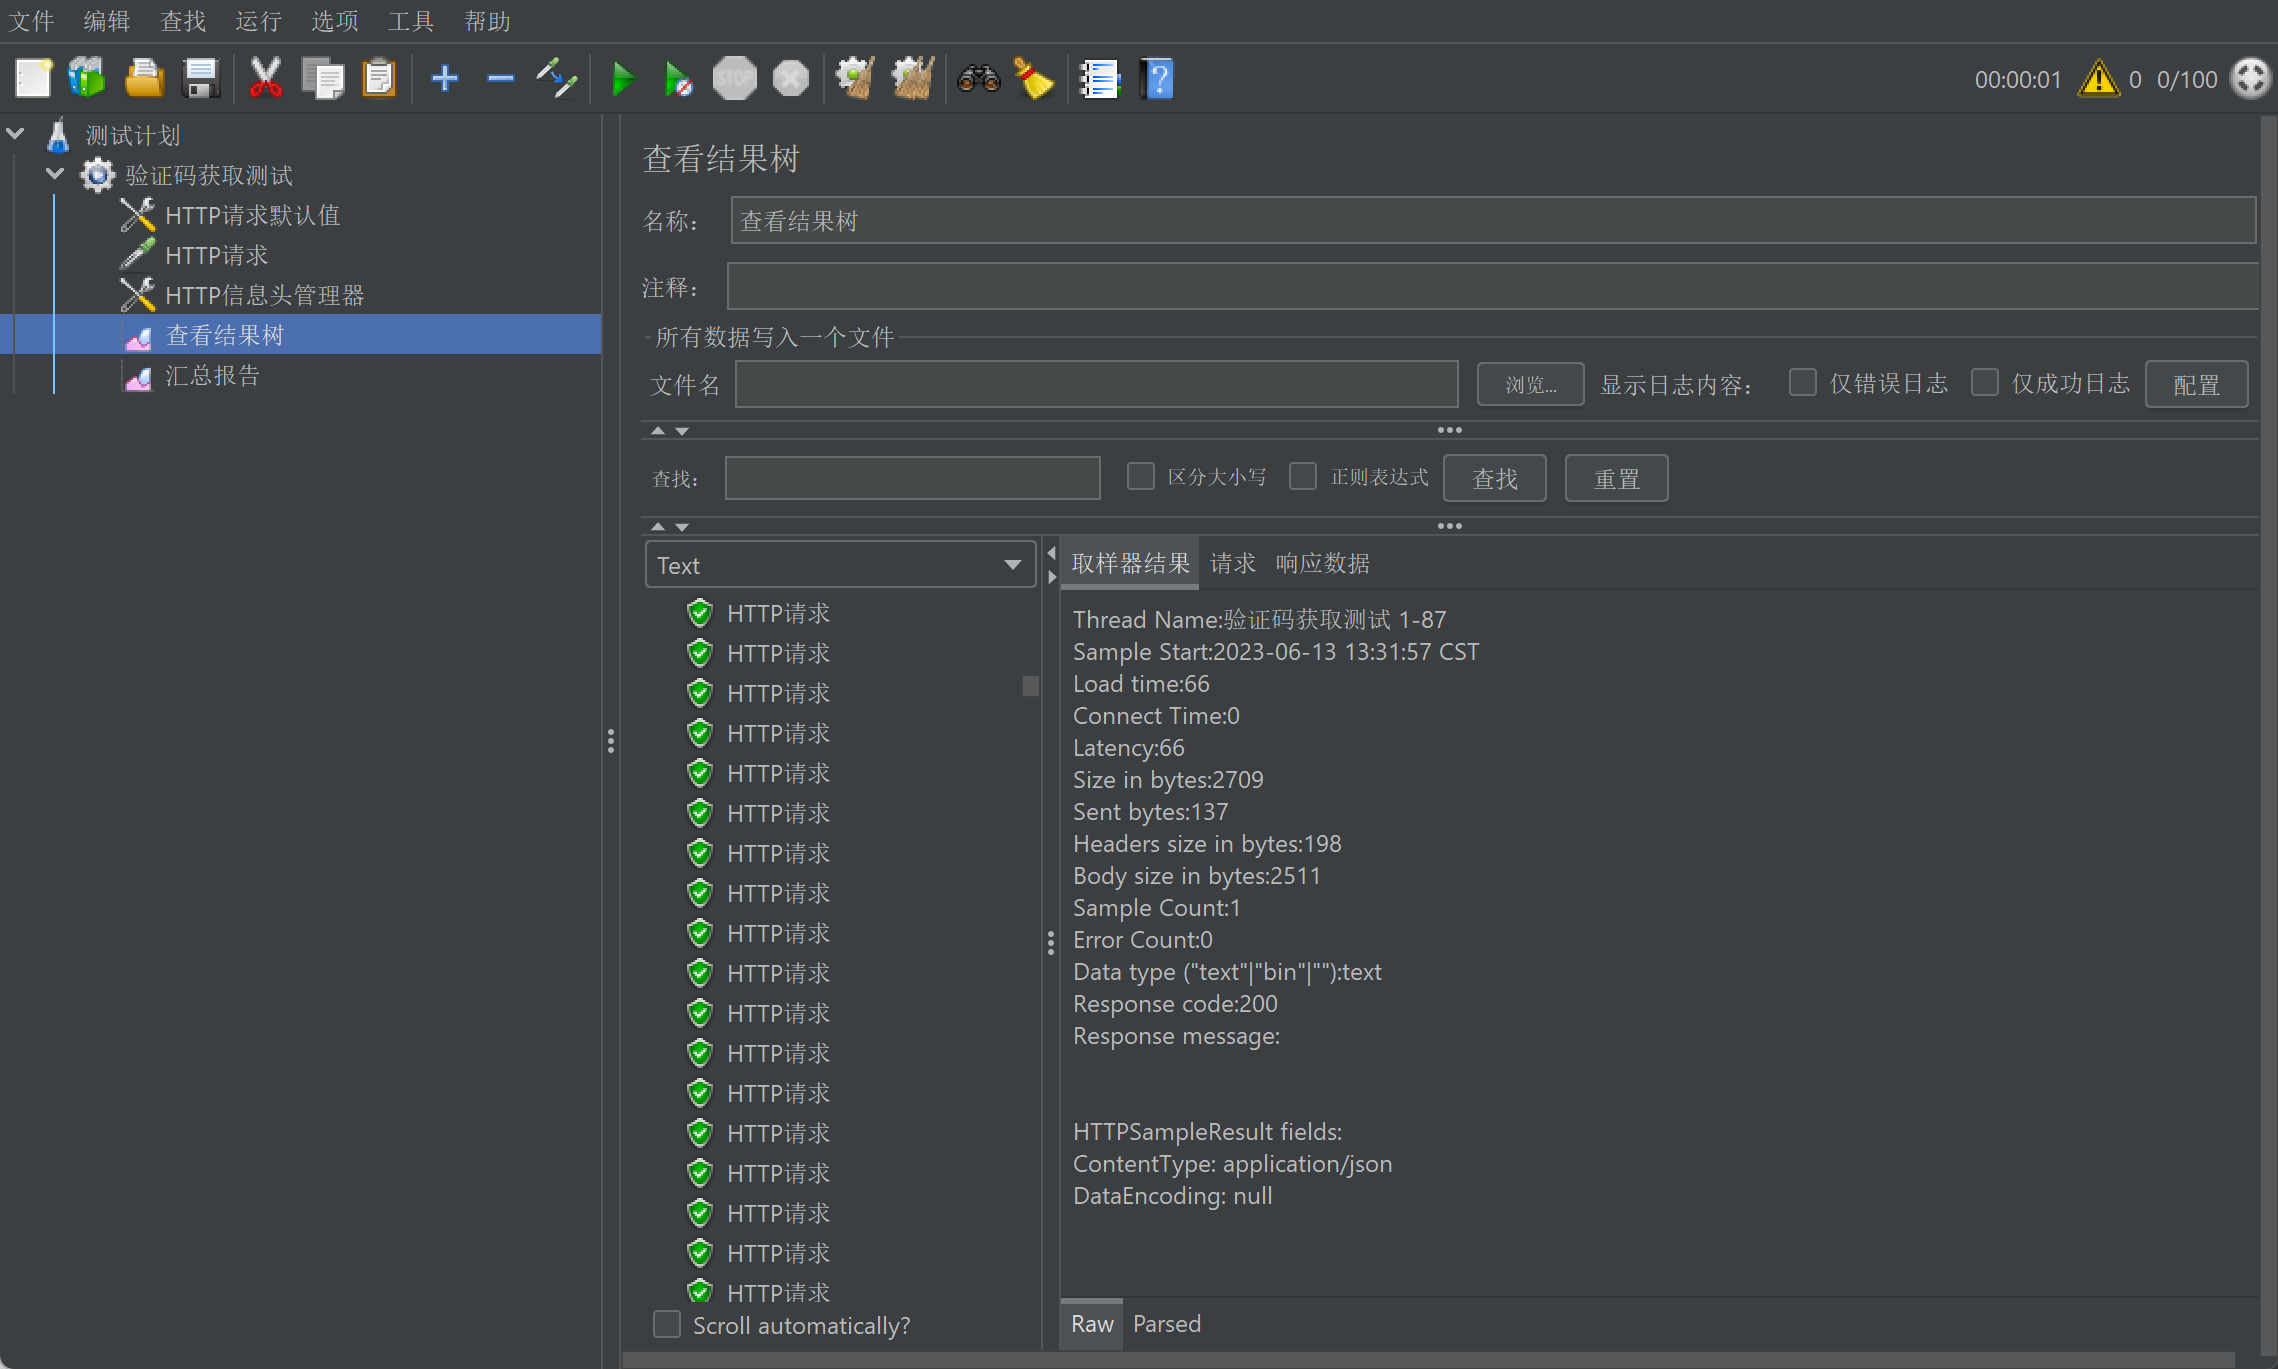Image resolution: width=2278 pixels, height=1369 pixels.
Task: Click the 名称 input field
Action: point(1493,220)
